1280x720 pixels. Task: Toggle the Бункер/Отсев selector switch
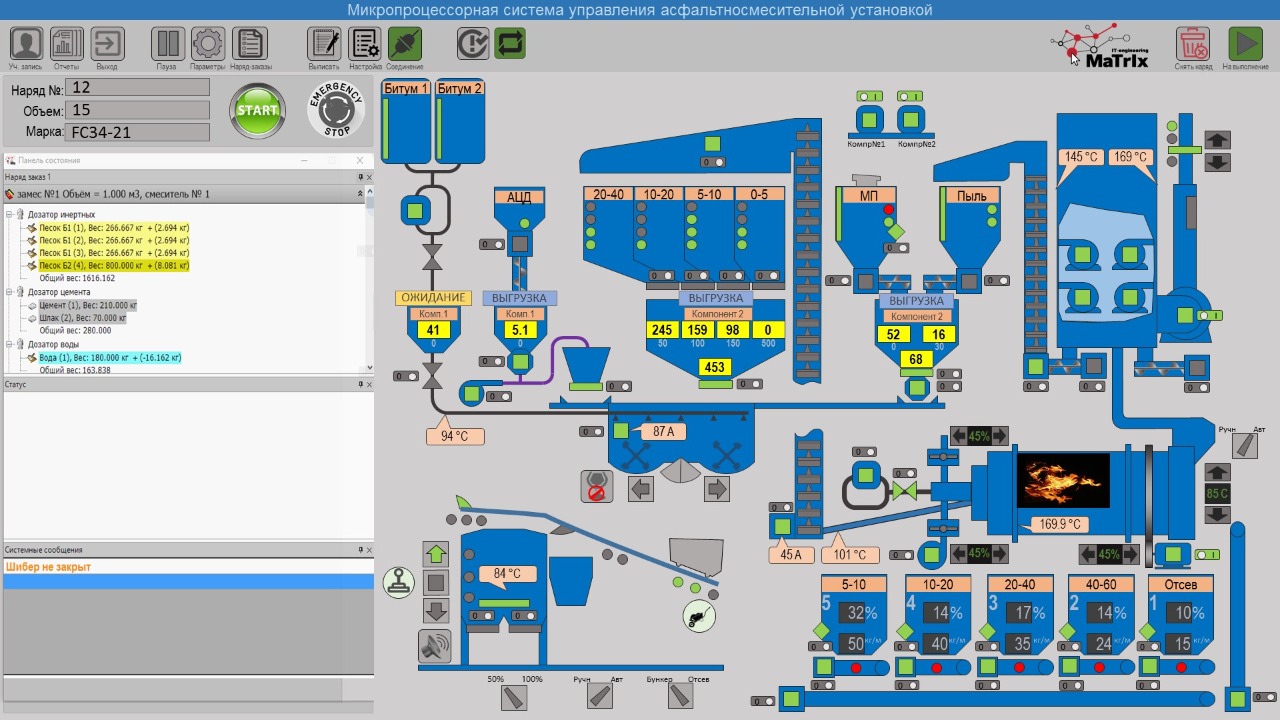pyautogui.click(x=683, y=697)
